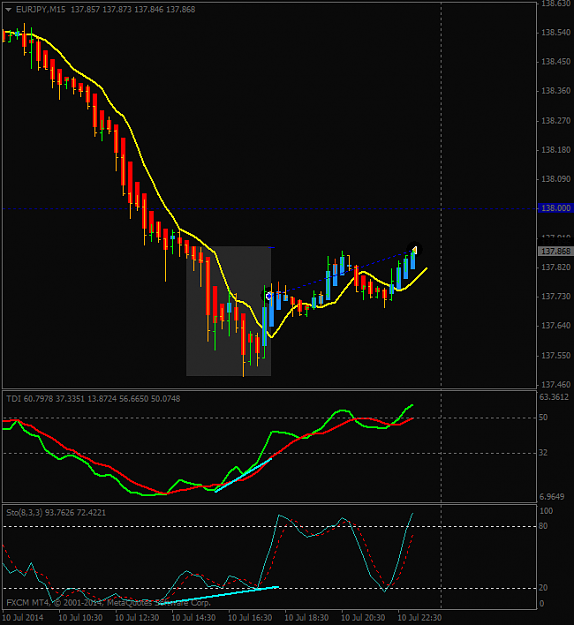Click the Sto(8,3,3) indicator label
The width and height of the screenshot is (574, 625).
tap(56, 513)
